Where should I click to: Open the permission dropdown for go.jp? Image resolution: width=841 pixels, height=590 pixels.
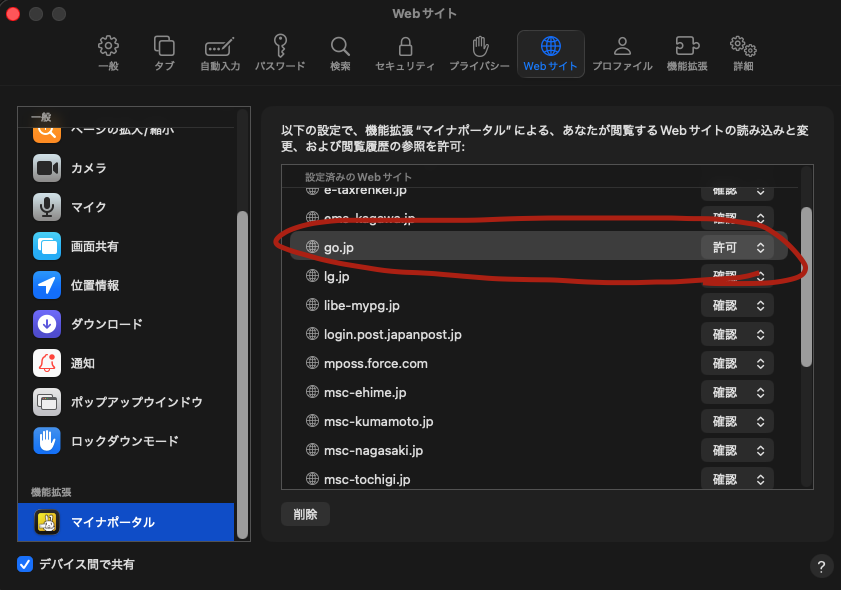point(737,247)
